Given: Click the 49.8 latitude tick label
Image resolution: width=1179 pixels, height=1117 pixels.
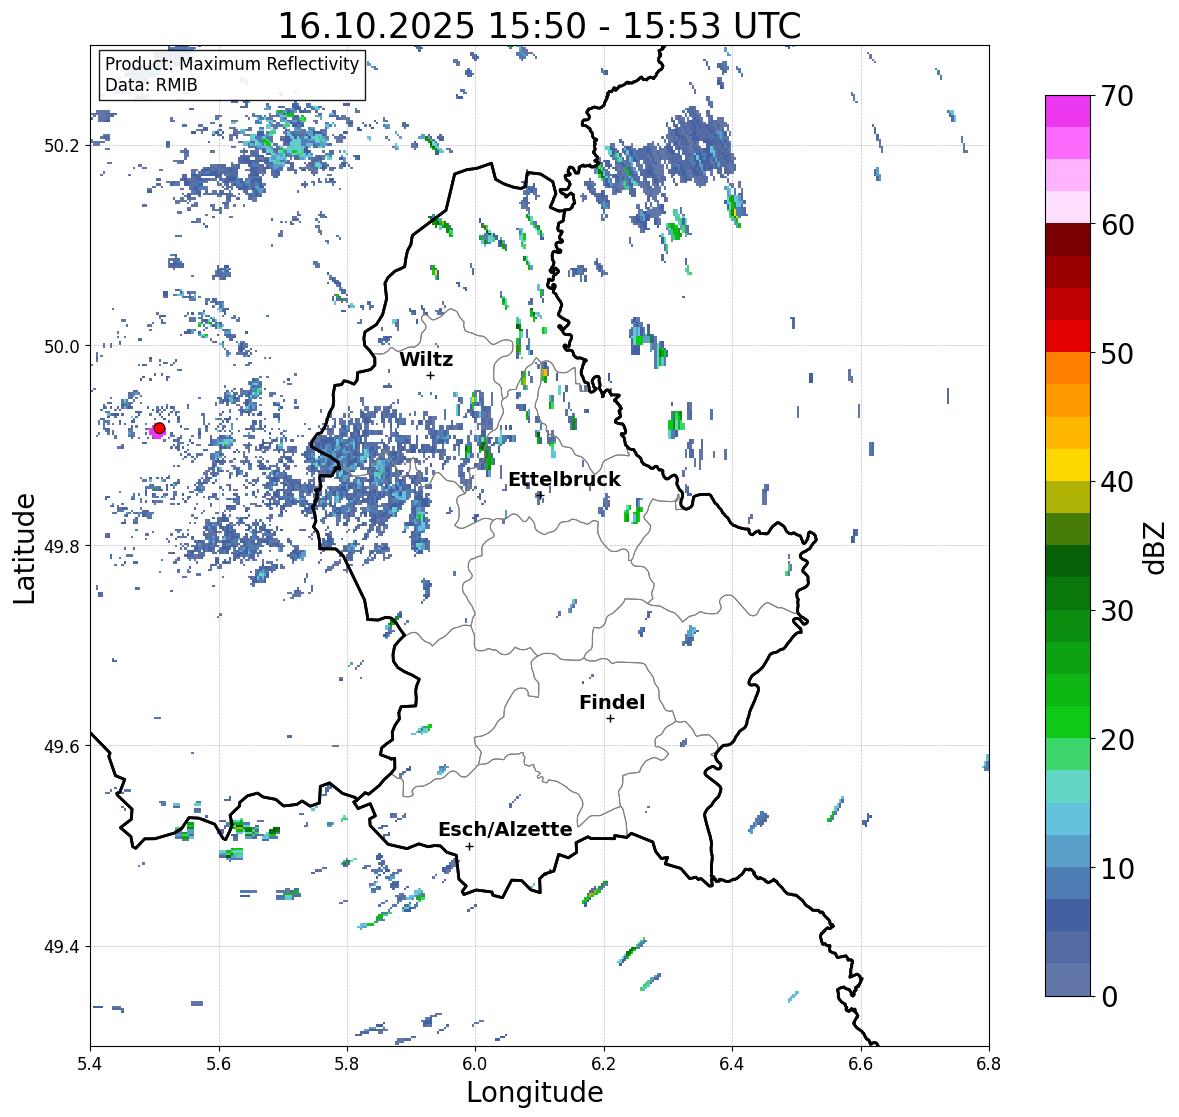Looking at the screenshot, I should tap(61, 546).
